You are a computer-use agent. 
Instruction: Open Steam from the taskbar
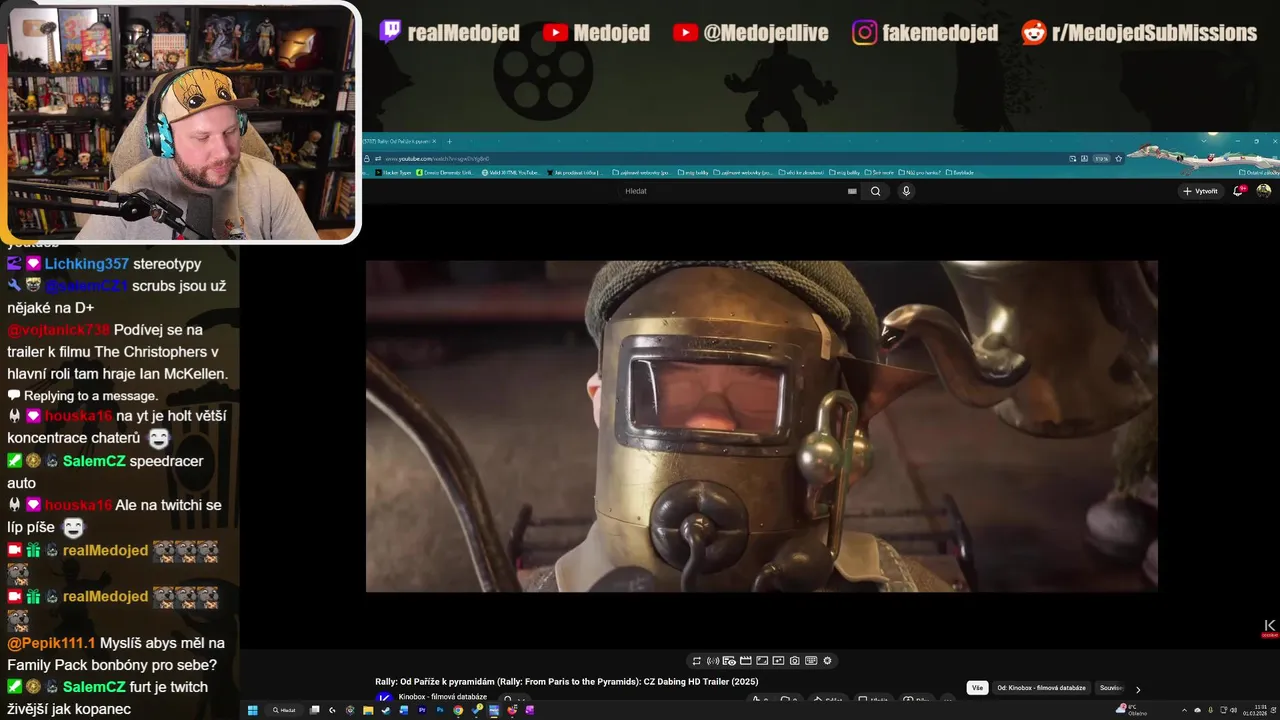[385, 710]
